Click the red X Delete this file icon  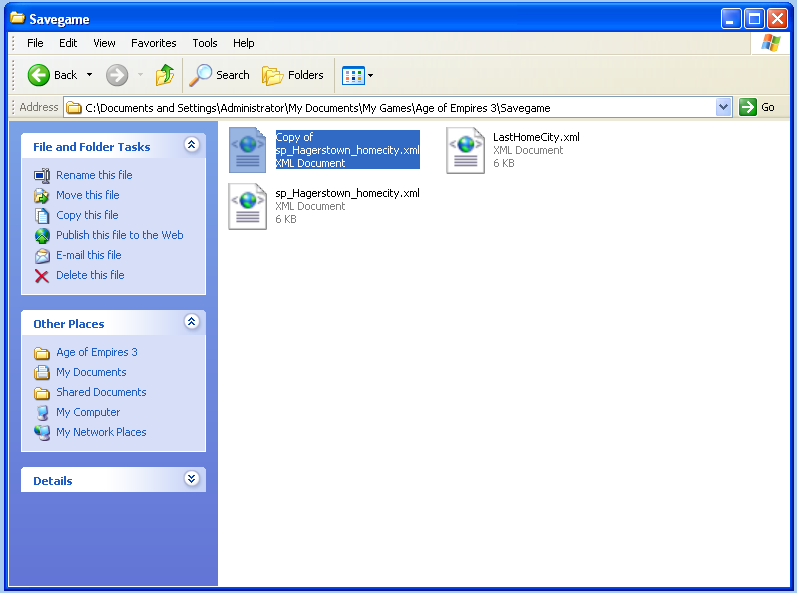(42, 276)
